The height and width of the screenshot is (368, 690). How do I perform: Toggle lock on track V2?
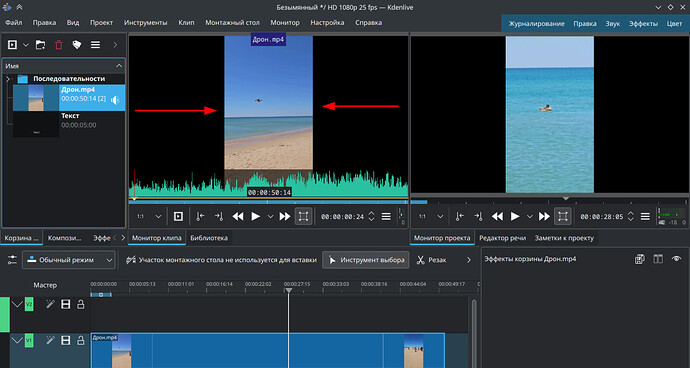[x=81, y=304]
